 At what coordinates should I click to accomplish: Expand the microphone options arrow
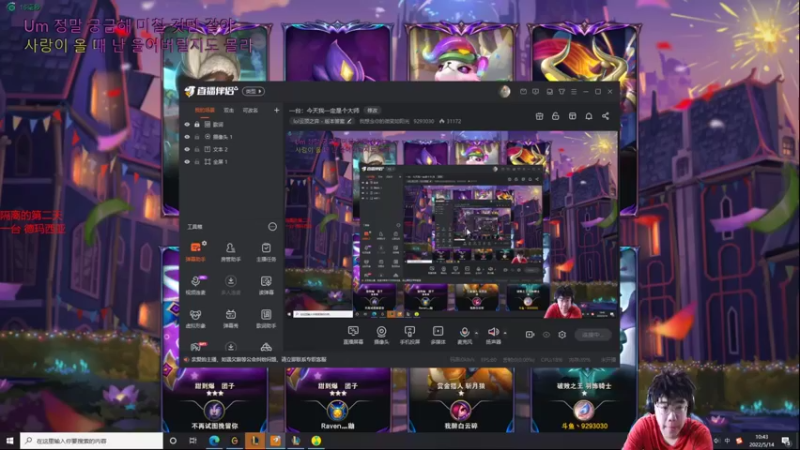[477, 333]
